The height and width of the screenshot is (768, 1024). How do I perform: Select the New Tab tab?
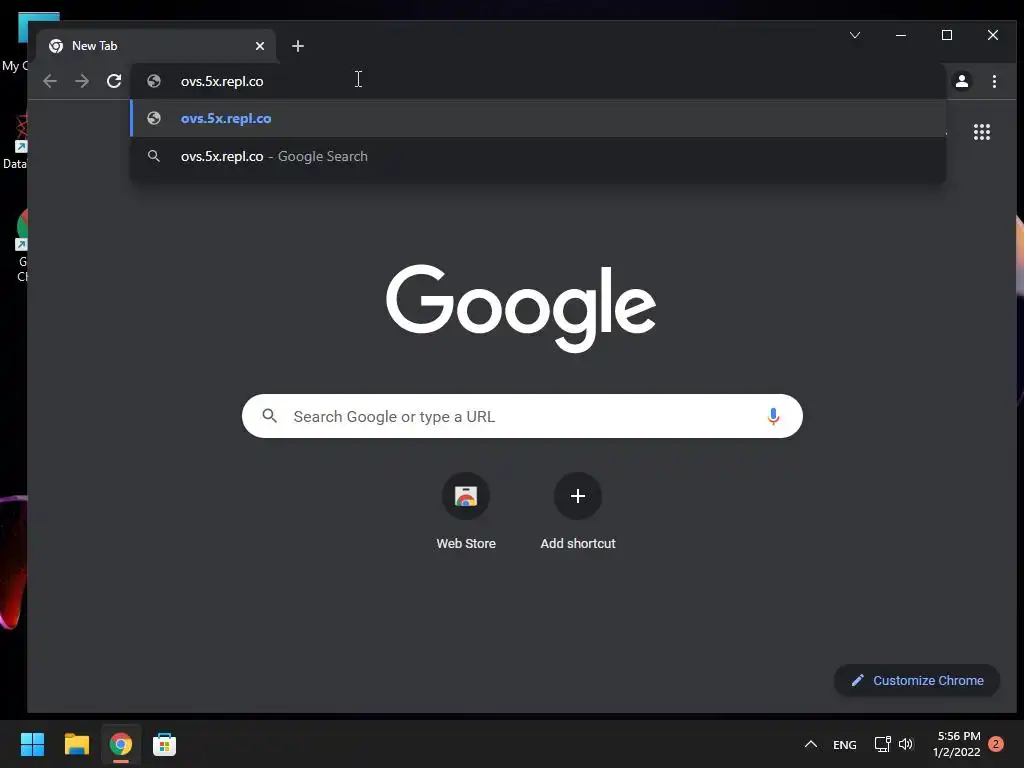pyautogui.click(x=156, y=46)
